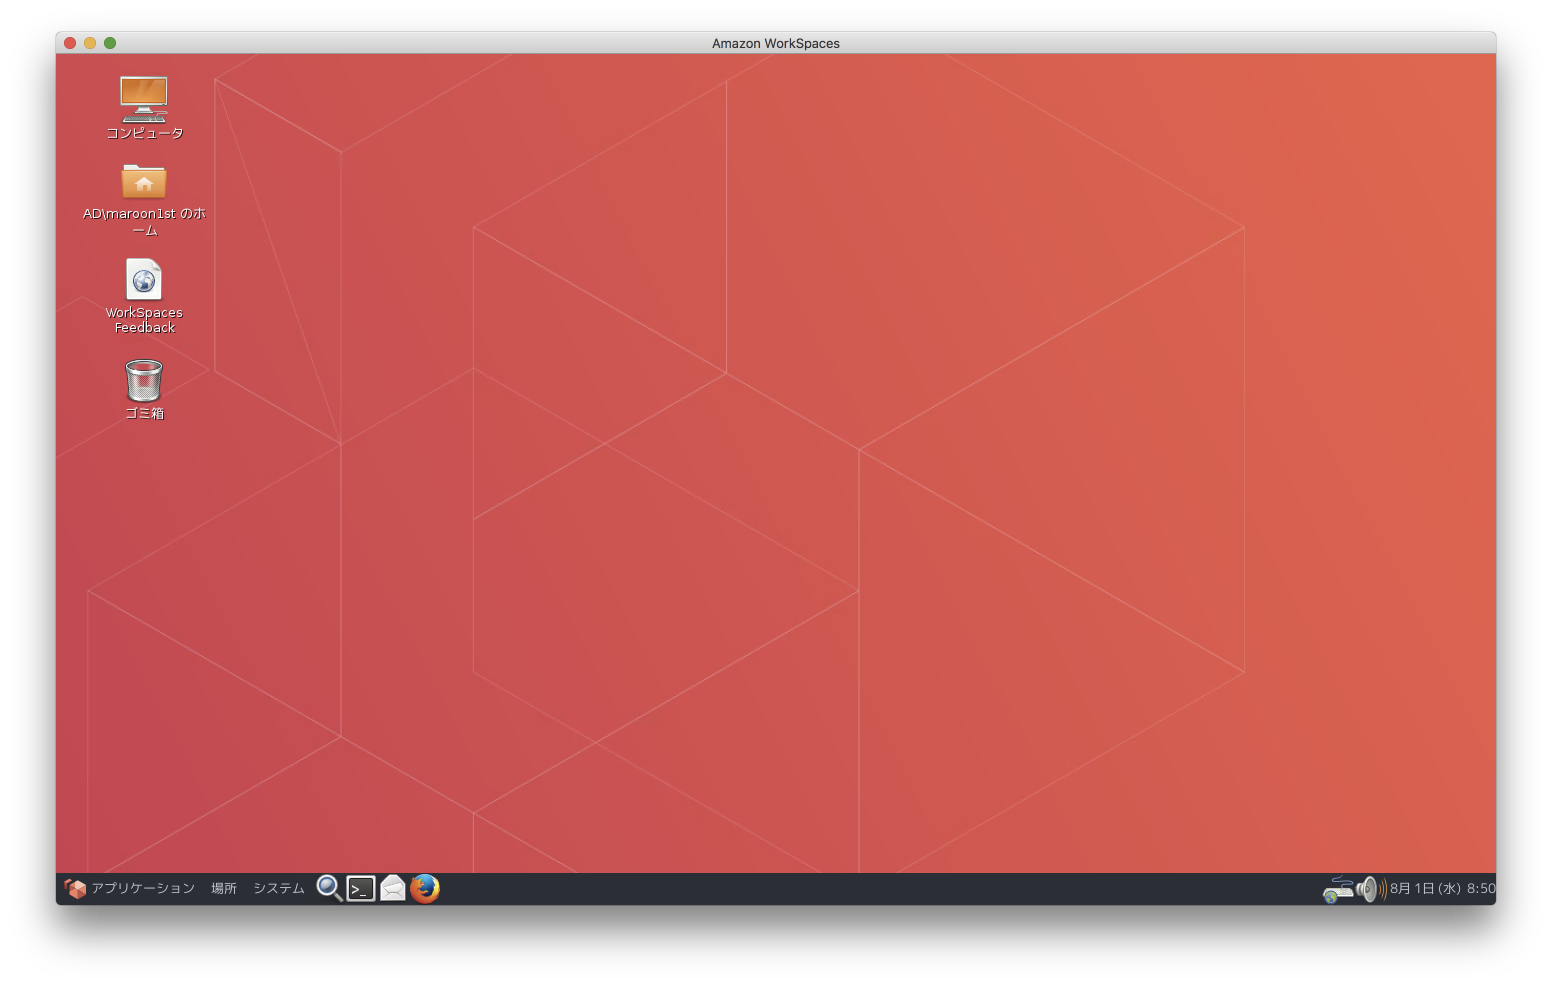Screen dimensions: 1552x985
Task: Click the keyboard input method tray icon
Action: (1336, 889)
